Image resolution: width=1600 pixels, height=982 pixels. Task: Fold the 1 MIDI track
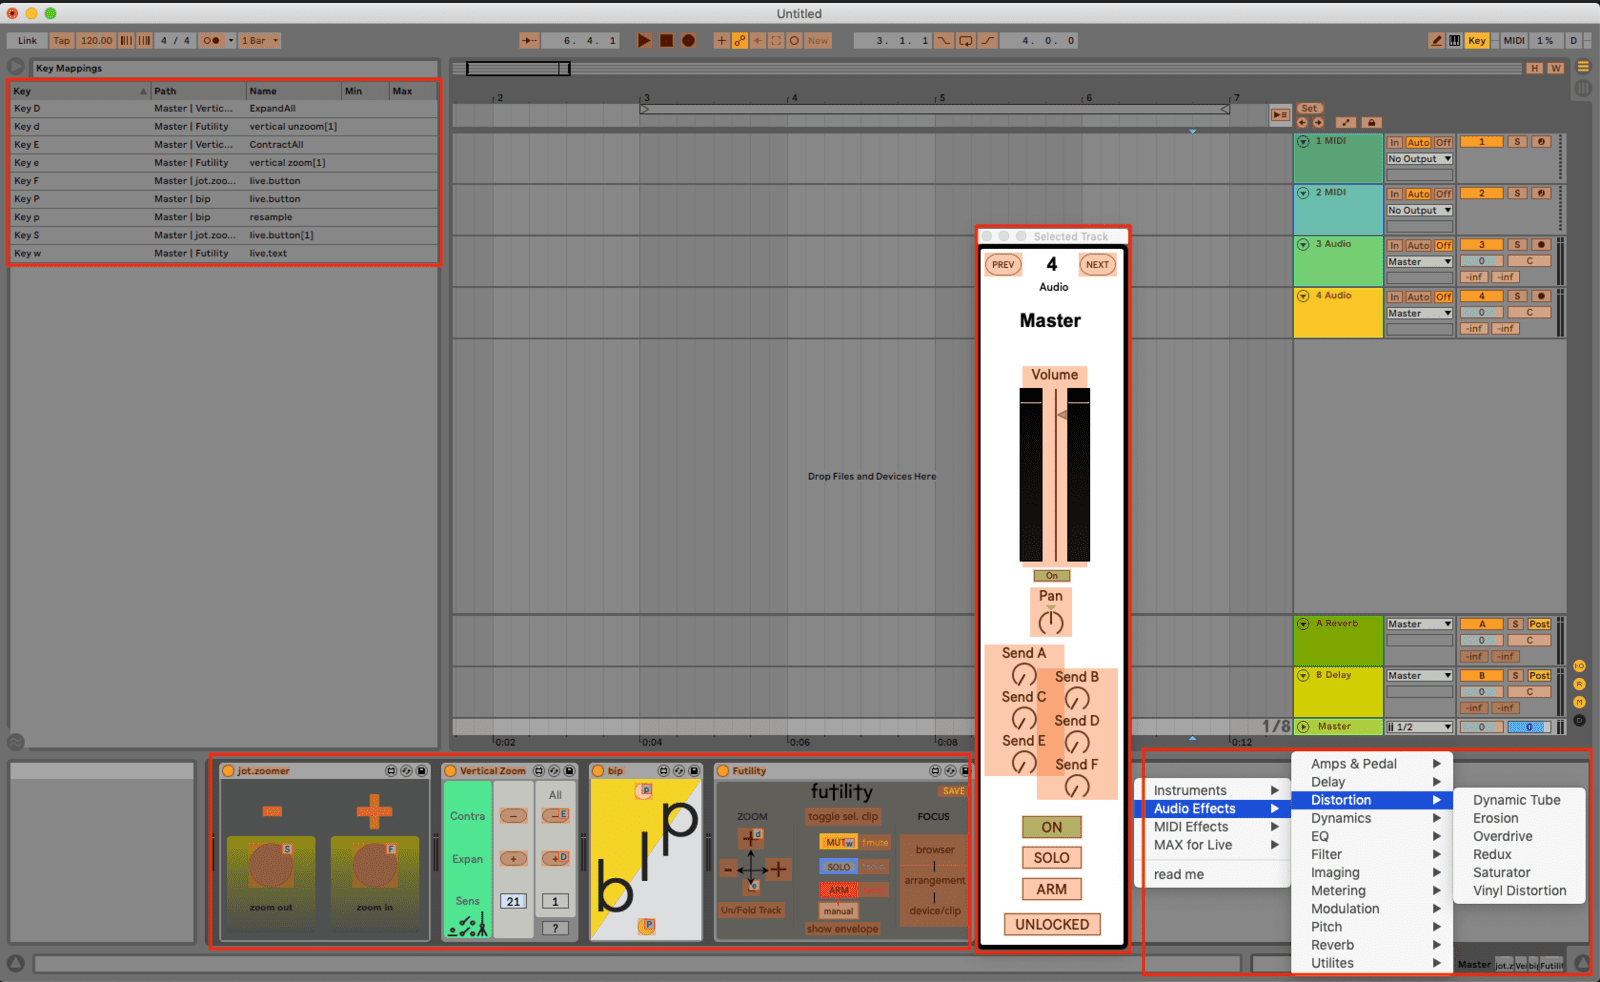[1303, 142]
